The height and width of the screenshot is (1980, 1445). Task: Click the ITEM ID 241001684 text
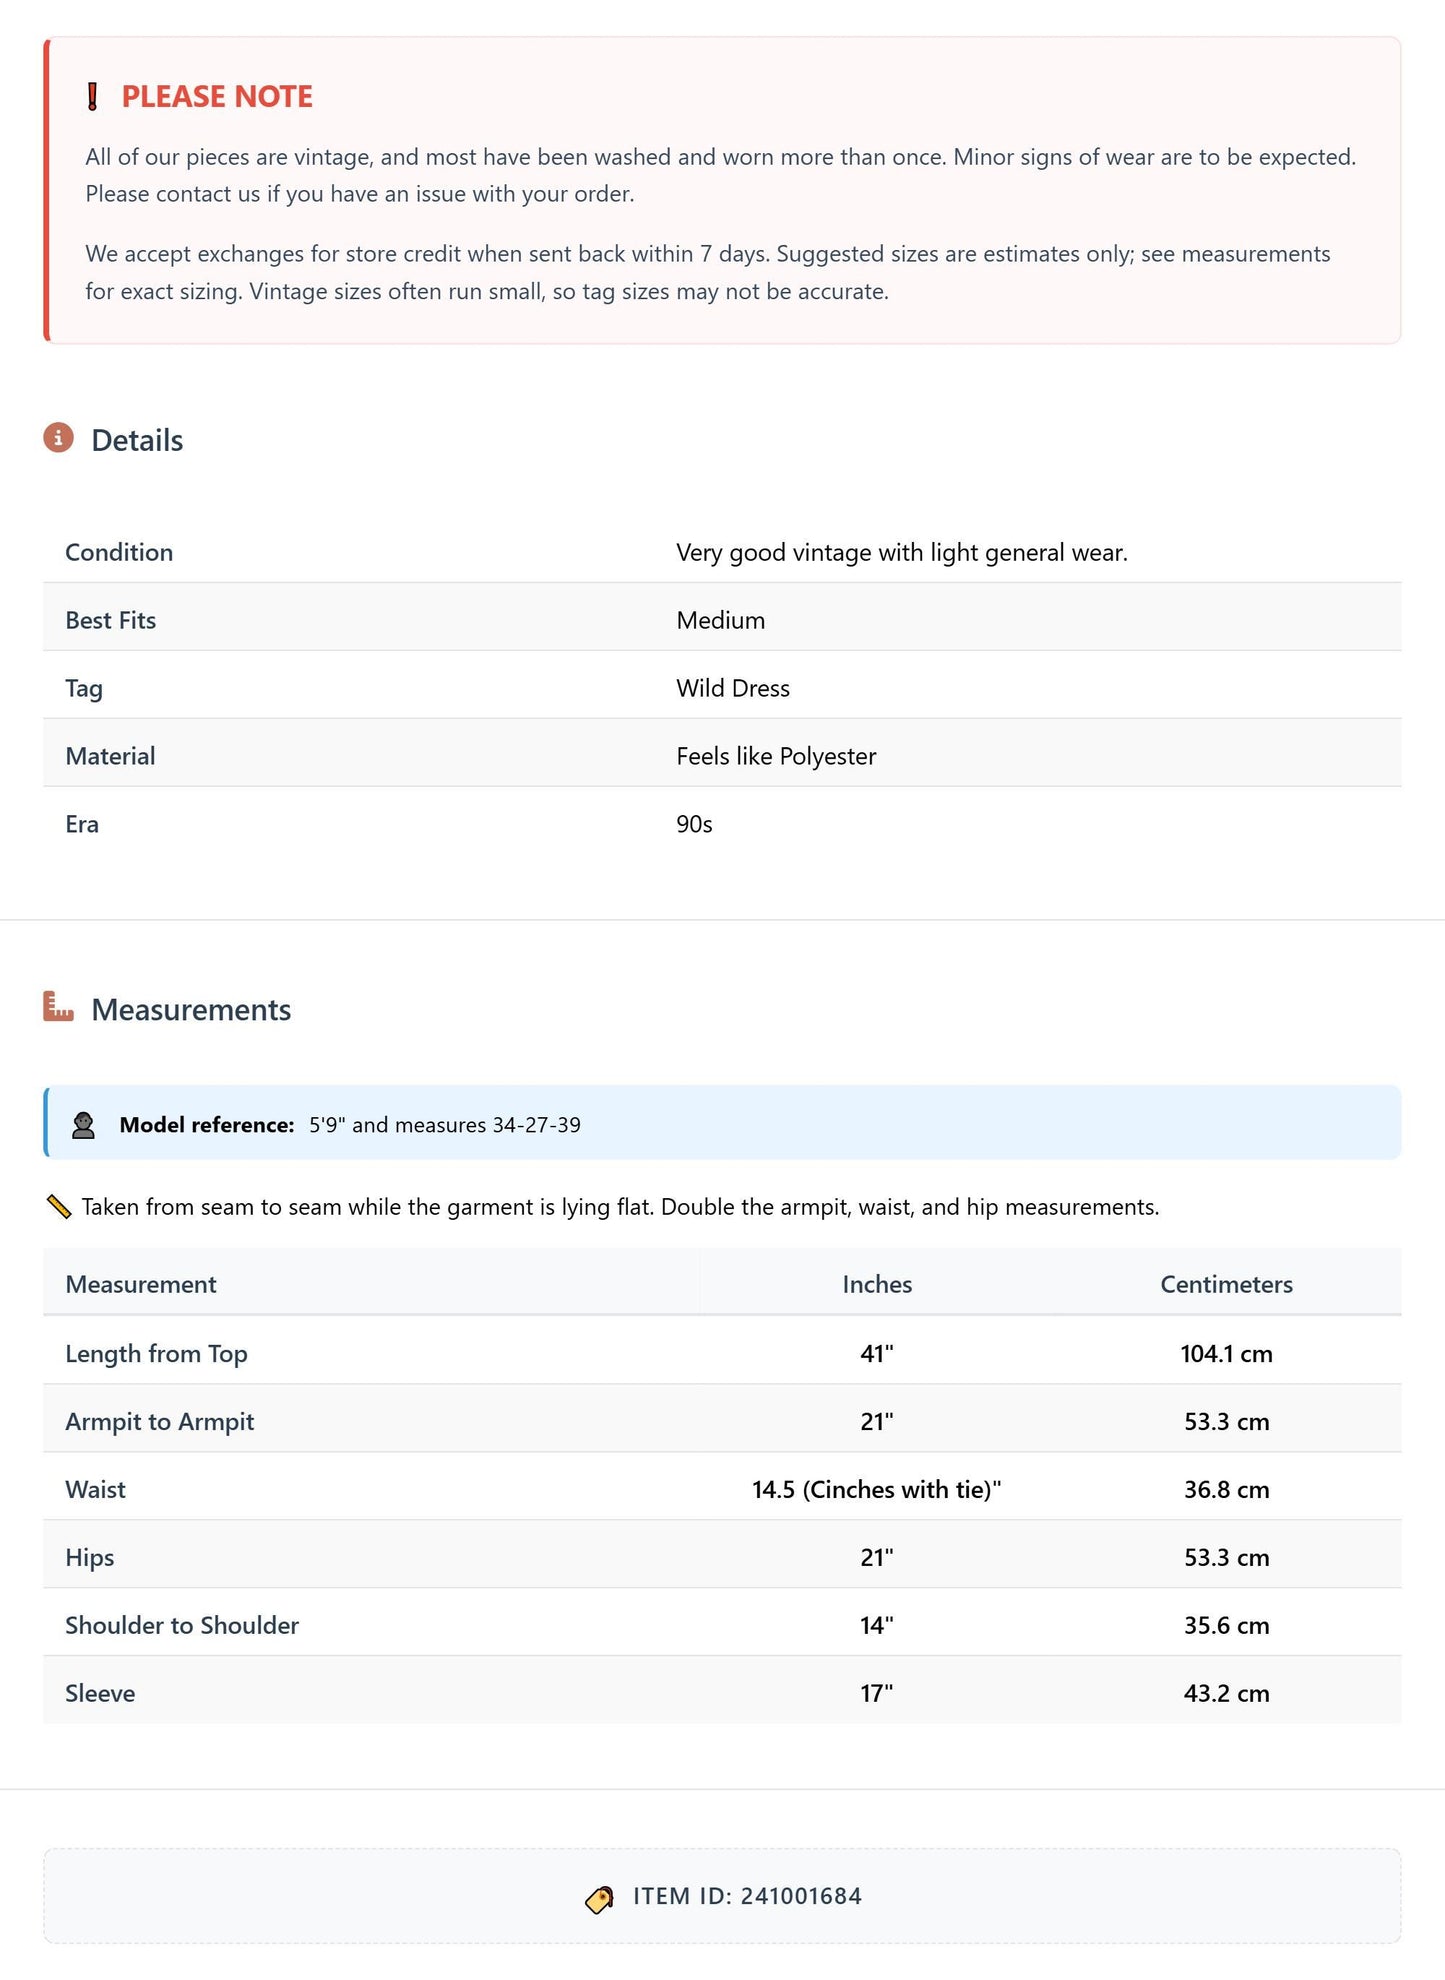tap(747, 1896)
